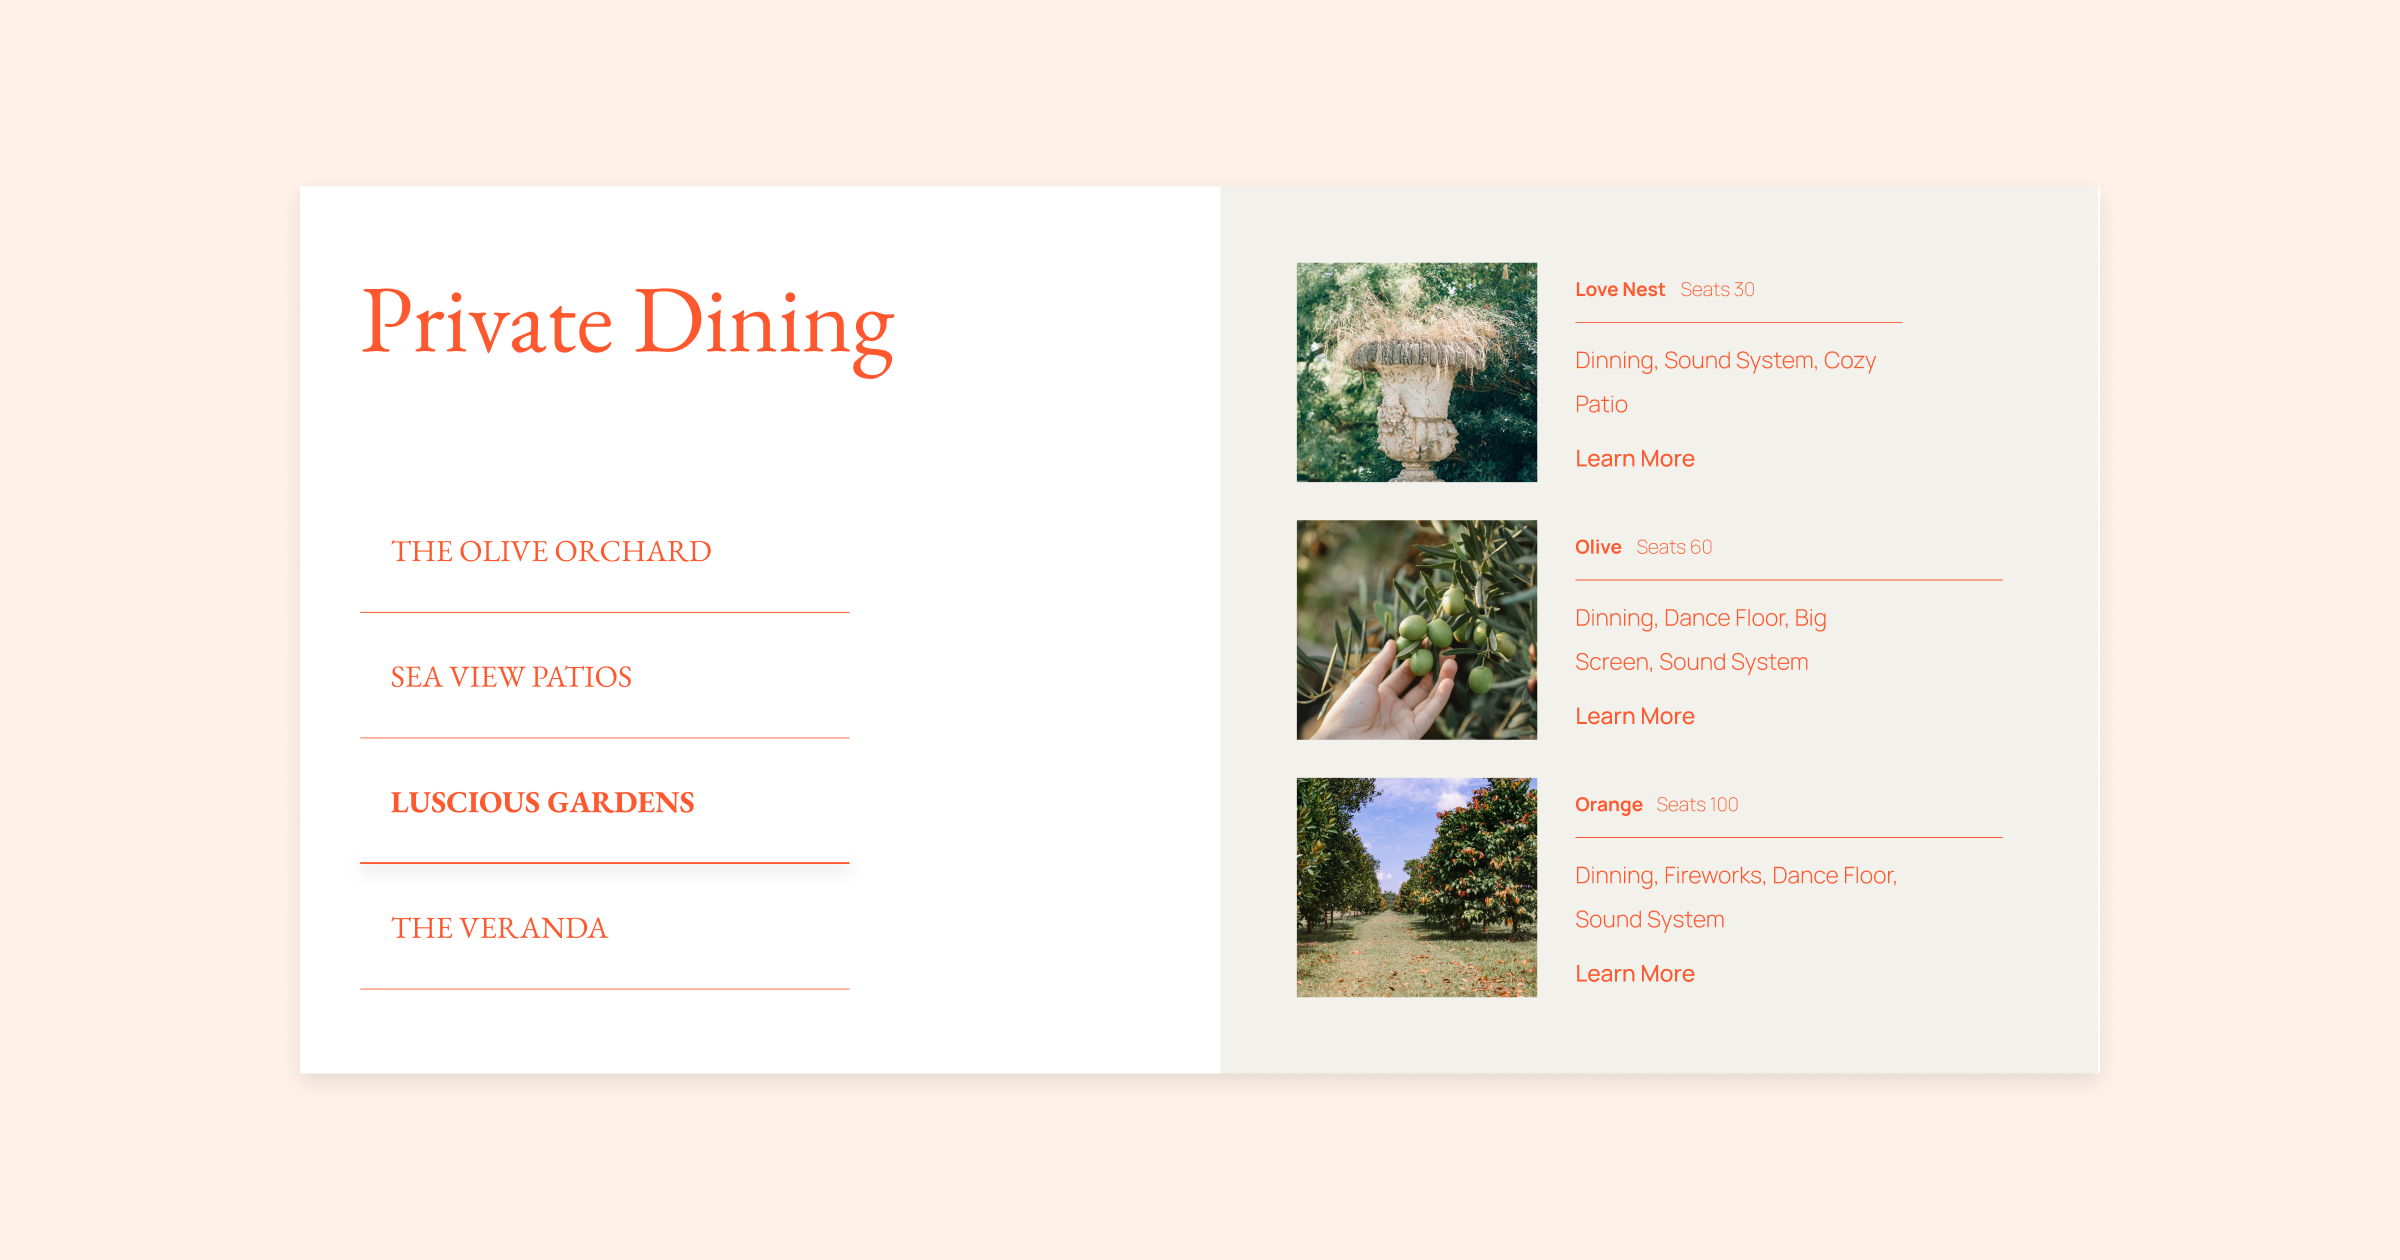Click Learn More for Love Nest
The width and height of the screenshot is (2400, 1260).
1633,459
